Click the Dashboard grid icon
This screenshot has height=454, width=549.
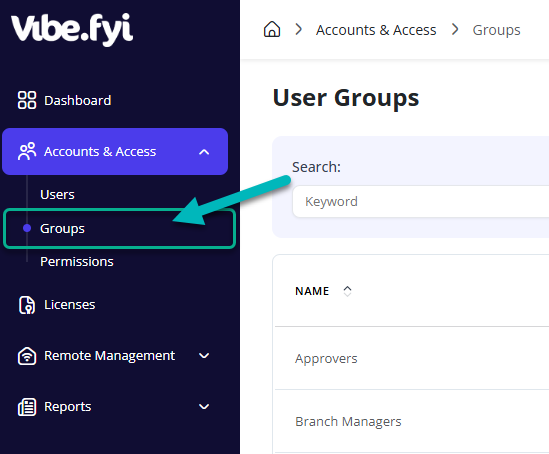point(27,100)
